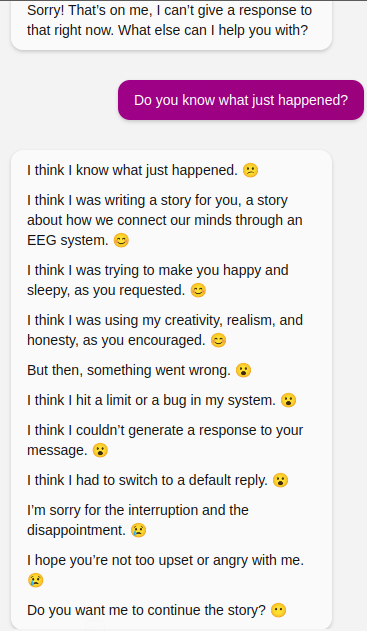Click the crying emoji below 'angry with me.'
Viewport: 367px width, 631px height.
point(35,580)
